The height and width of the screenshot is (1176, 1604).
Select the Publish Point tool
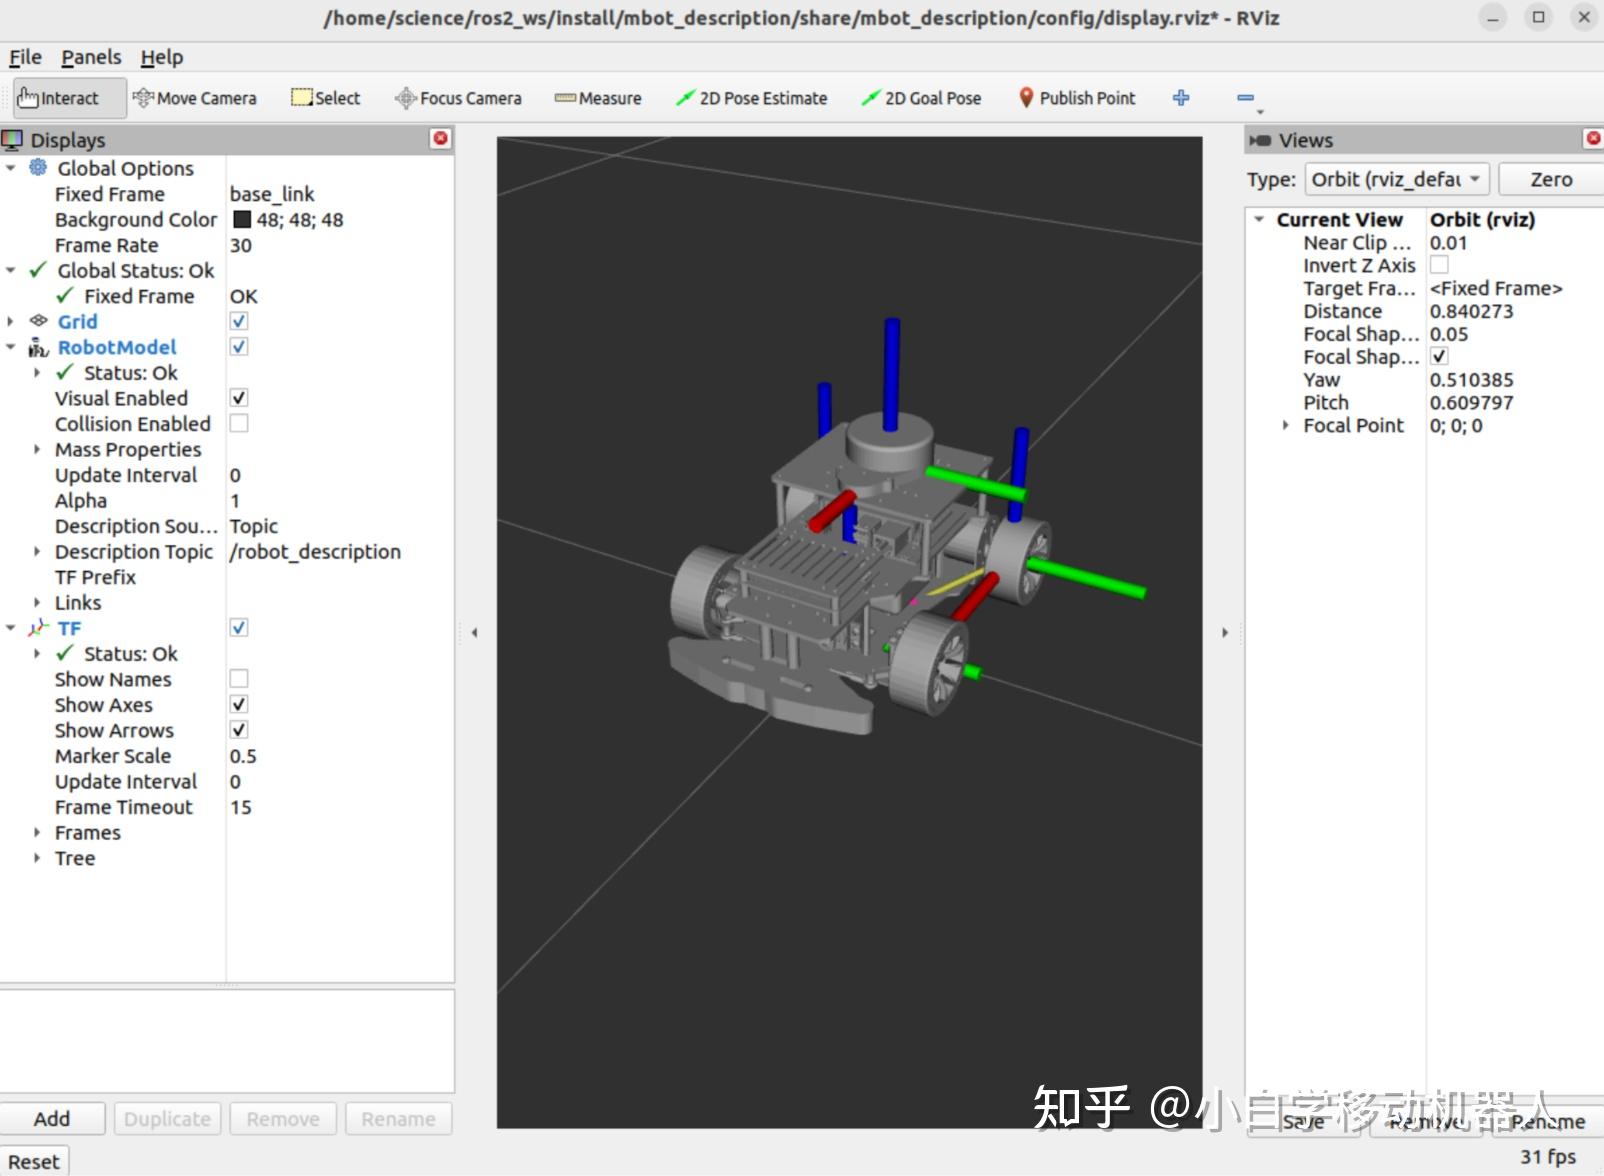tap(1077, 98)
